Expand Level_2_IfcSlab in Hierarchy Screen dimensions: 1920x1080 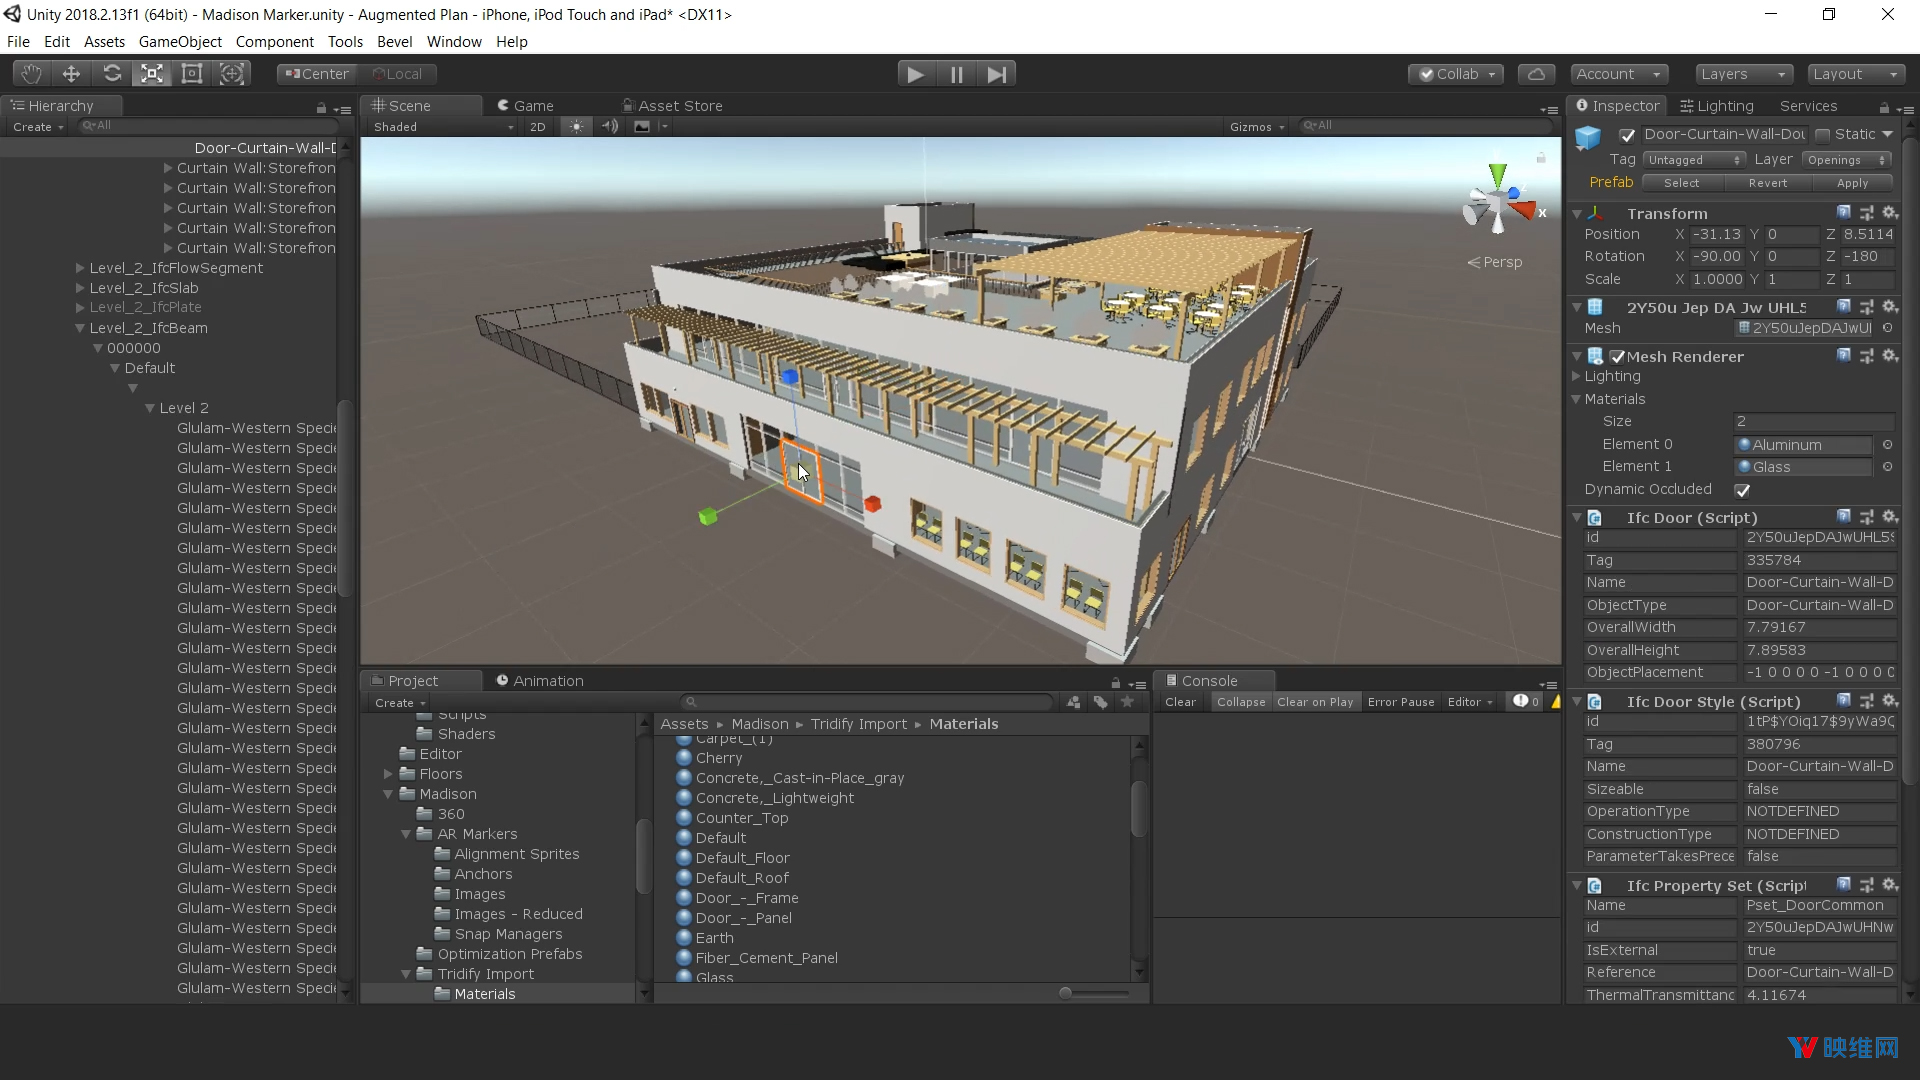point(80,288)
